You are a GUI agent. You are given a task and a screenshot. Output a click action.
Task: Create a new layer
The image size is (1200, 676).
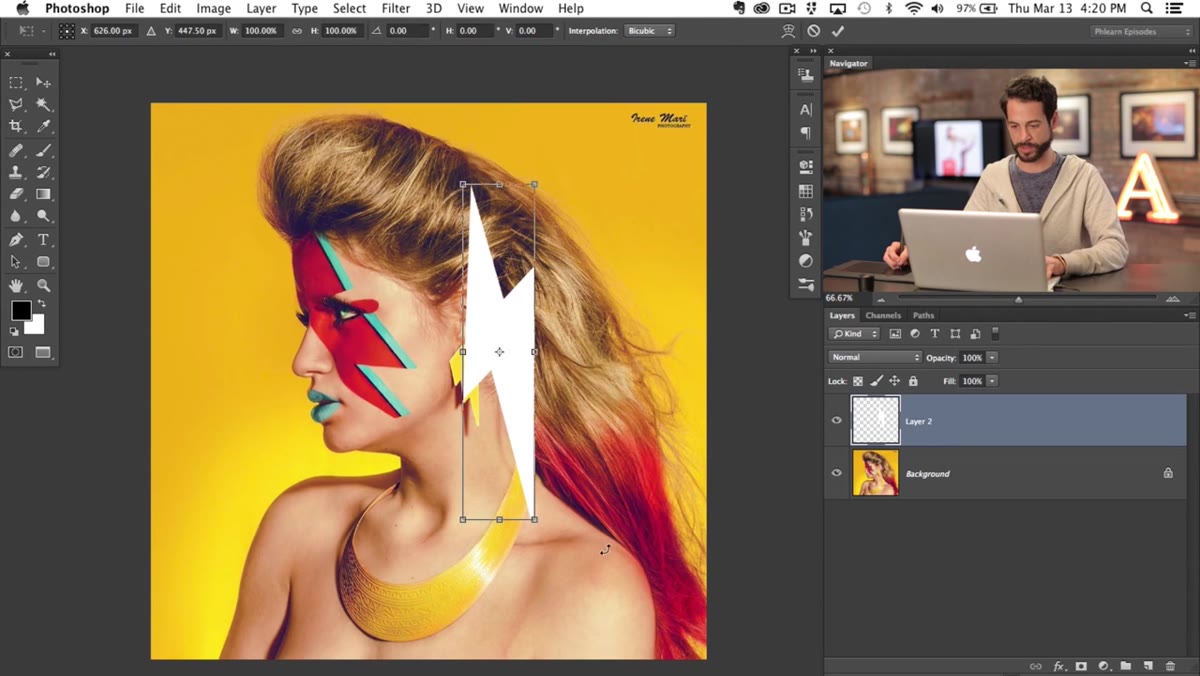(x=1148, y=666)
